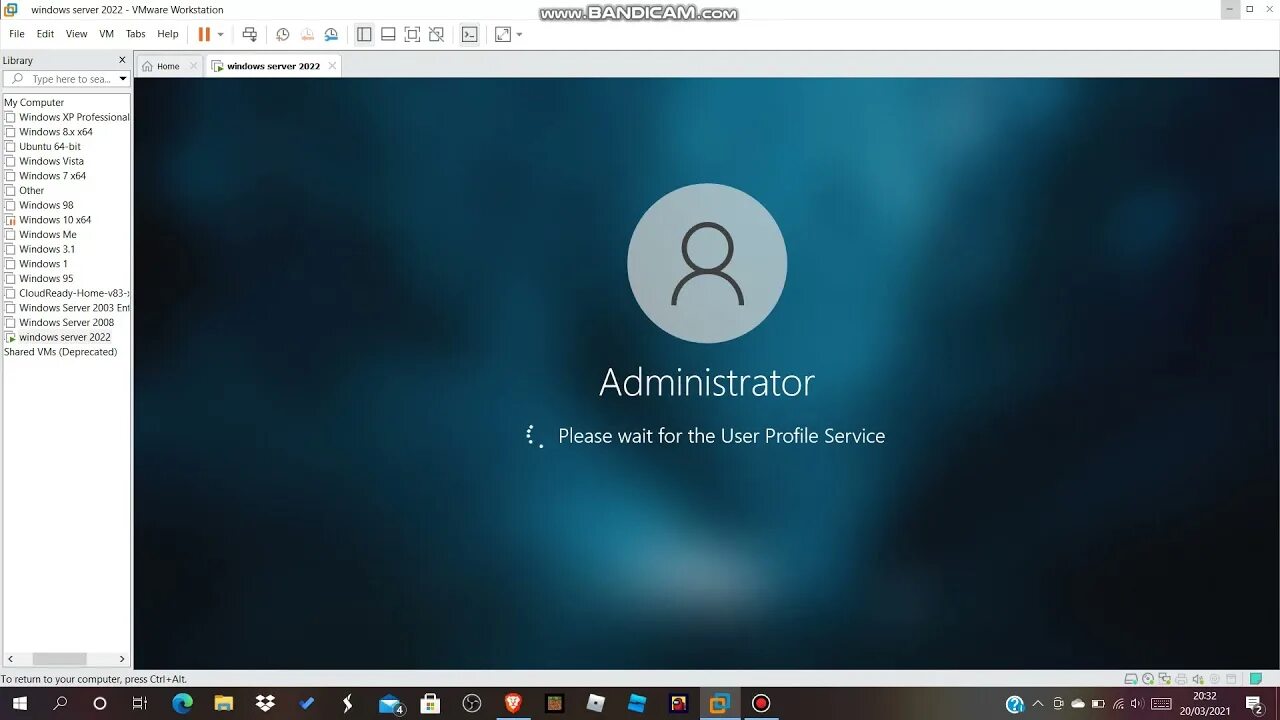The width and height of the screenshot is (1280, 720).
Task: Toggle the console view icon
Action: [x=469, y=34]
